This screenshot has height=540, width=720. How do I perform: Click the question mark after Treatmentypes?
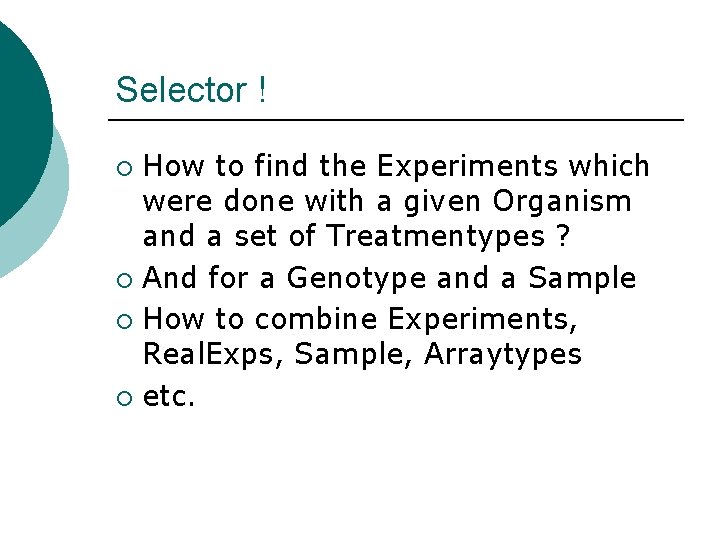pyautogui.click(x=562, y=235)
